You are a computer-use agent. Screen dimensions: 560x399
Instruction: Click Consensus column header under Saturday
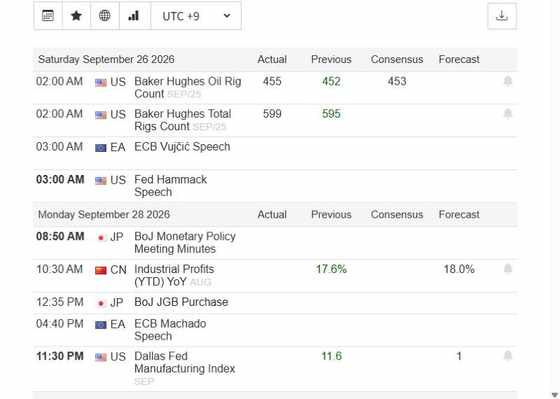397,59
